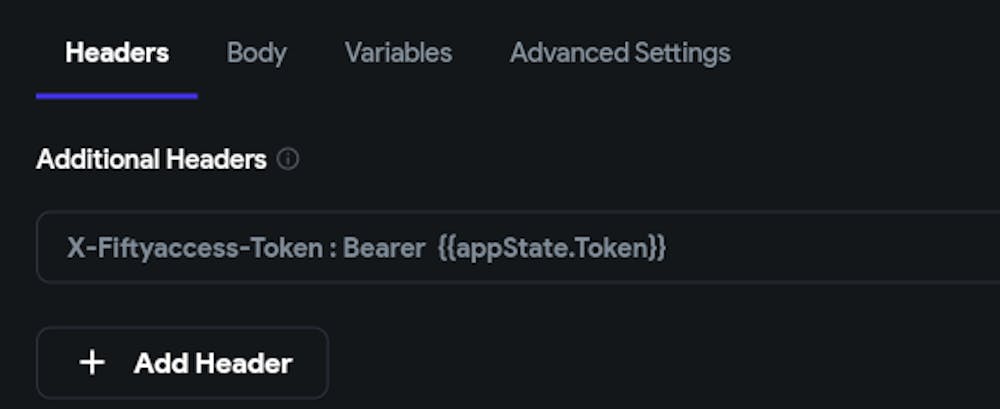
Task: Click the colon separator in header field
Action: click(x=333, y=249)
